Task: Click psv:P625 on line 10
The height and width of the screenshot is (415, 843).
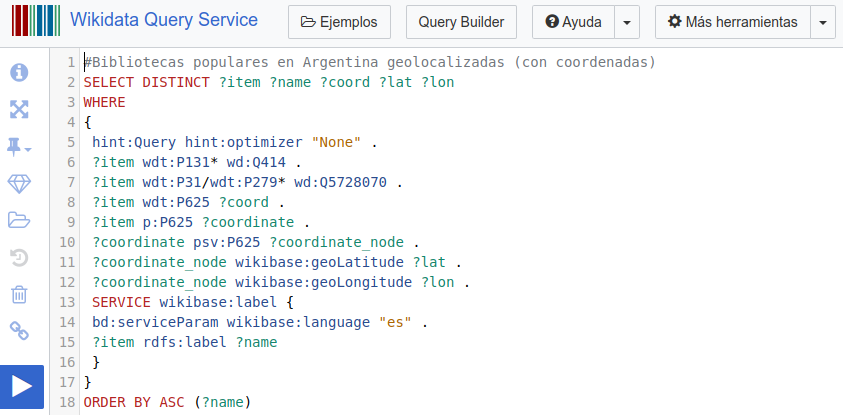Action: pos(227,242)
